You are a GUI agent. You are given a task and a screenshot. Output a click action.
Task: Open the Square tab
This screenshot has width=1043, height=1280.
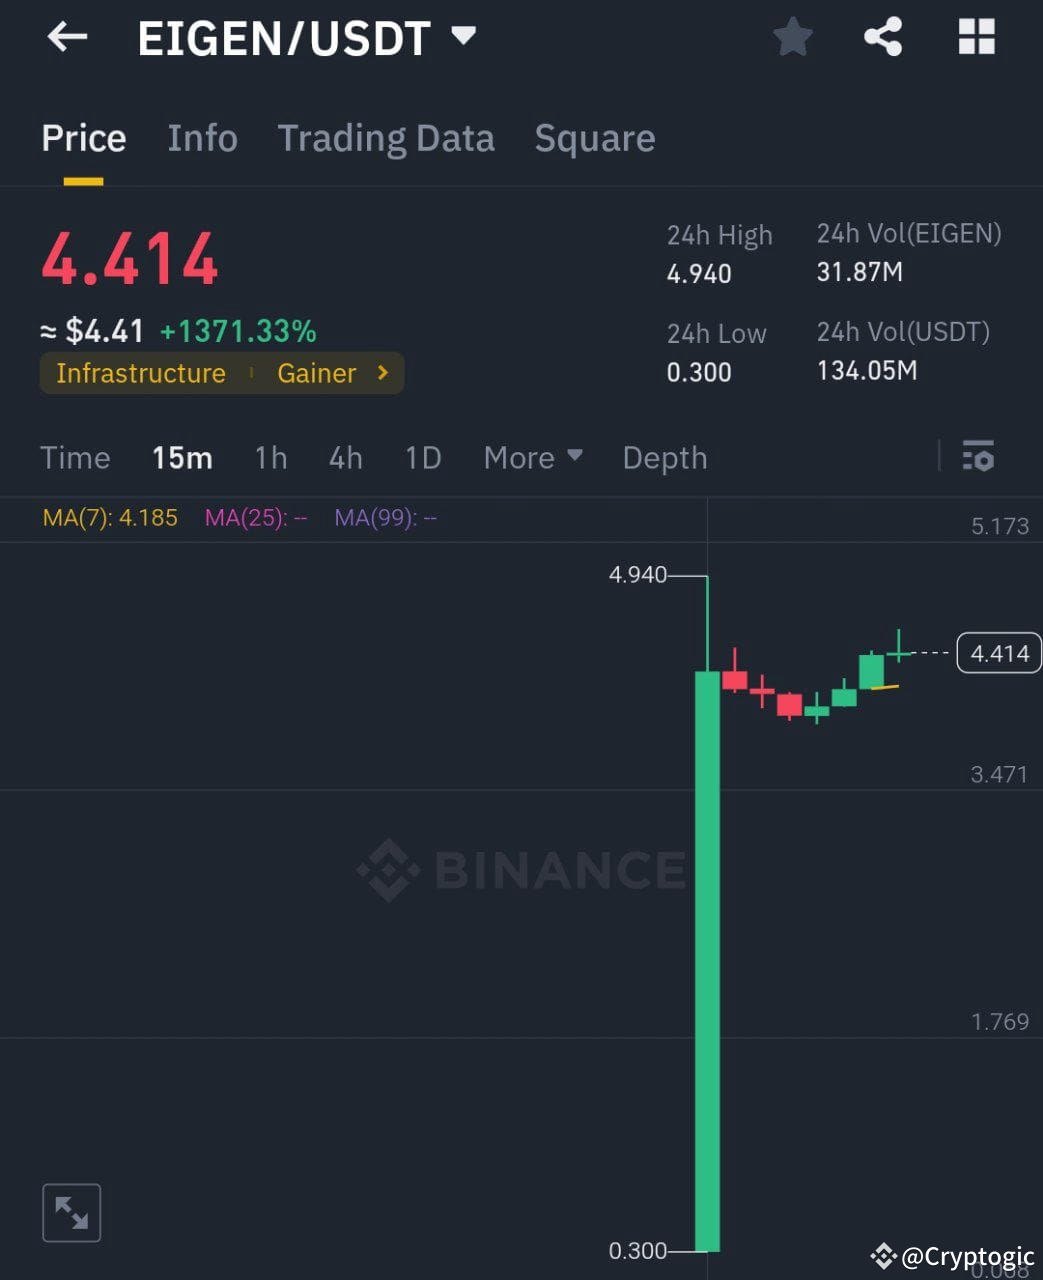click(595, 139)
